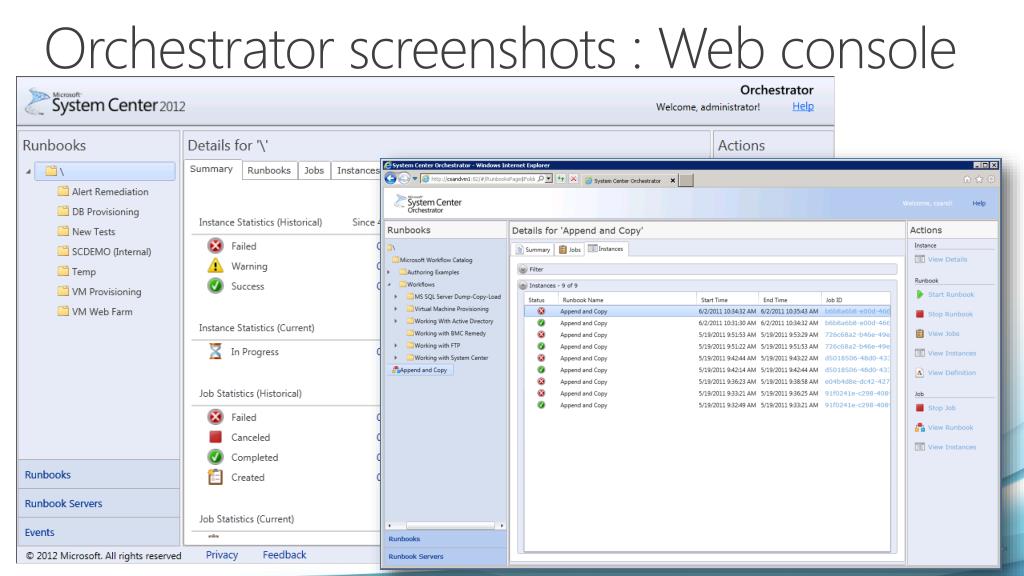
Task: Click View Instances under the Job actions
Action: click(945, 447)
